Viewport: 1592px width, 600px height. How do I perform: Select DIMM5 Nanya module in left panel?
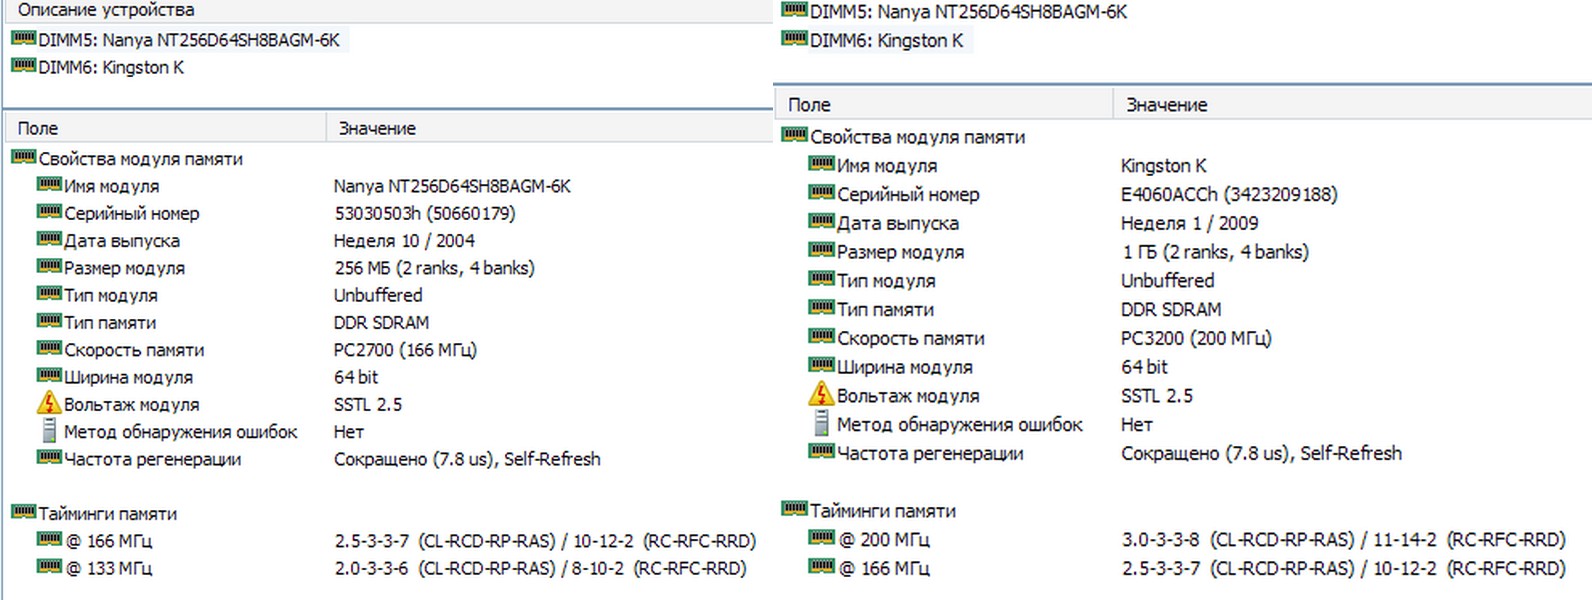[x=189, y=40]
